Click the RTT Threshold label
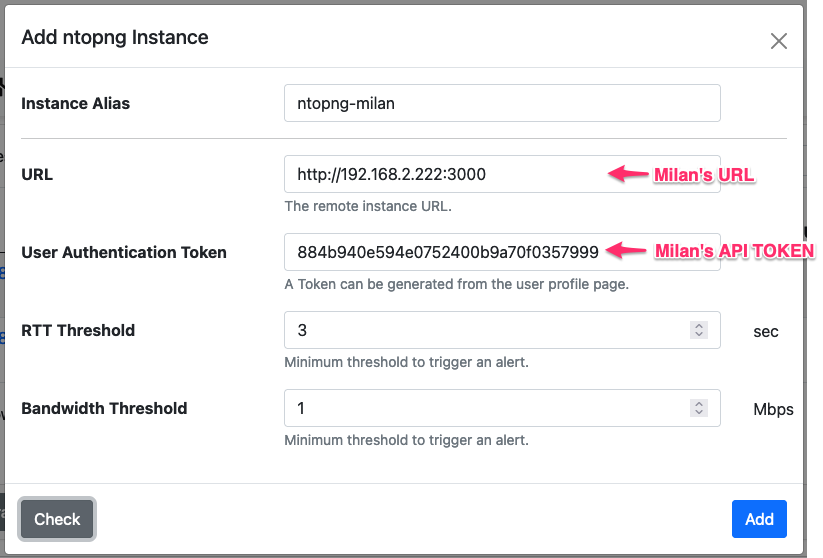The image size is (823, 558). coord(78,330)
